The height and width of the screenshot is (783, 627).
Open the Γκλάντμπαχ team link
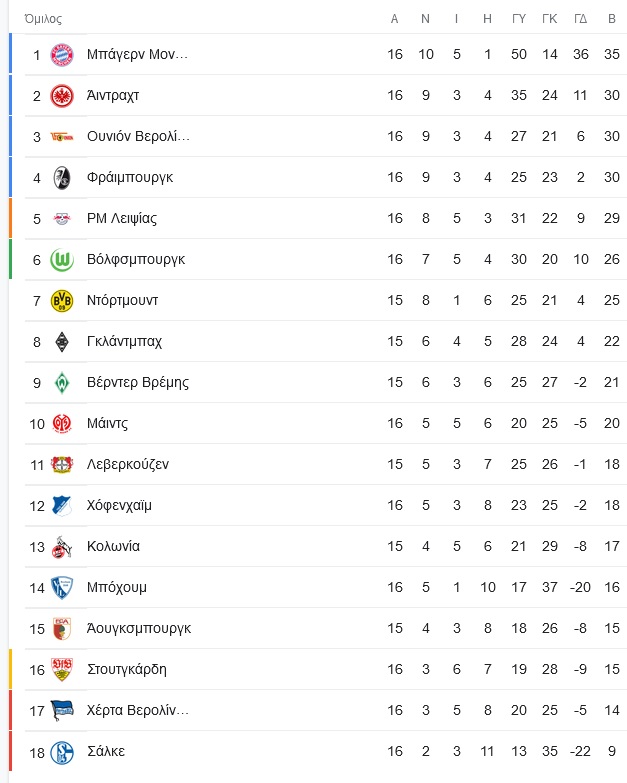click(x=124, y=342)
